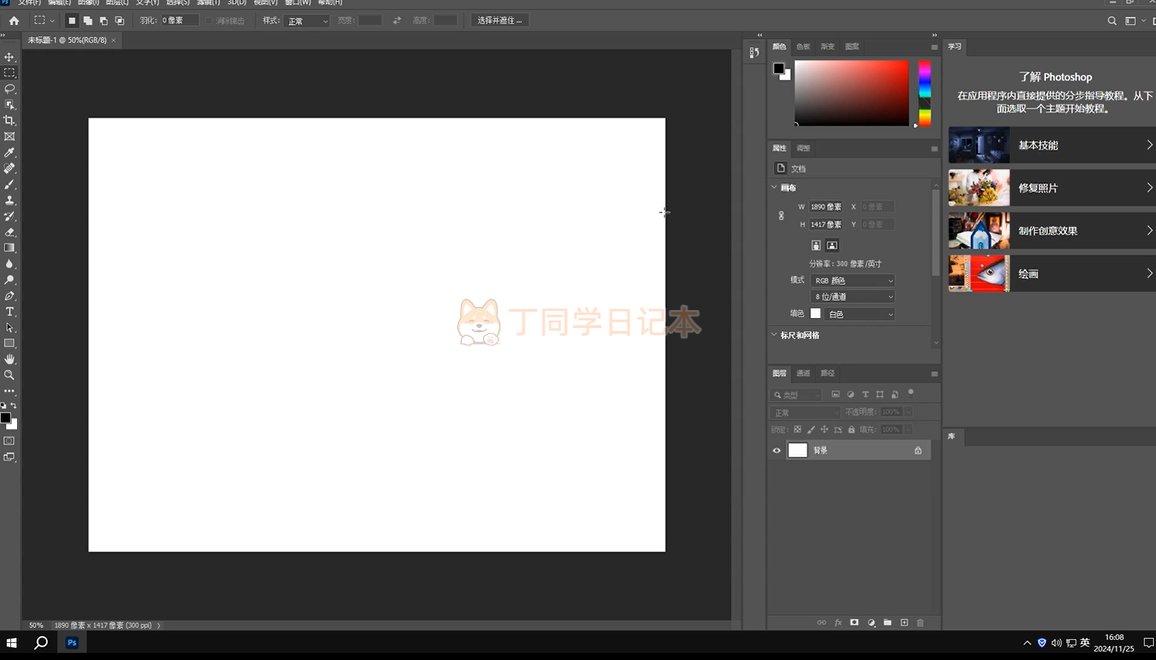
Task: Switch to the 路径 tab
Action: [827, 373]
